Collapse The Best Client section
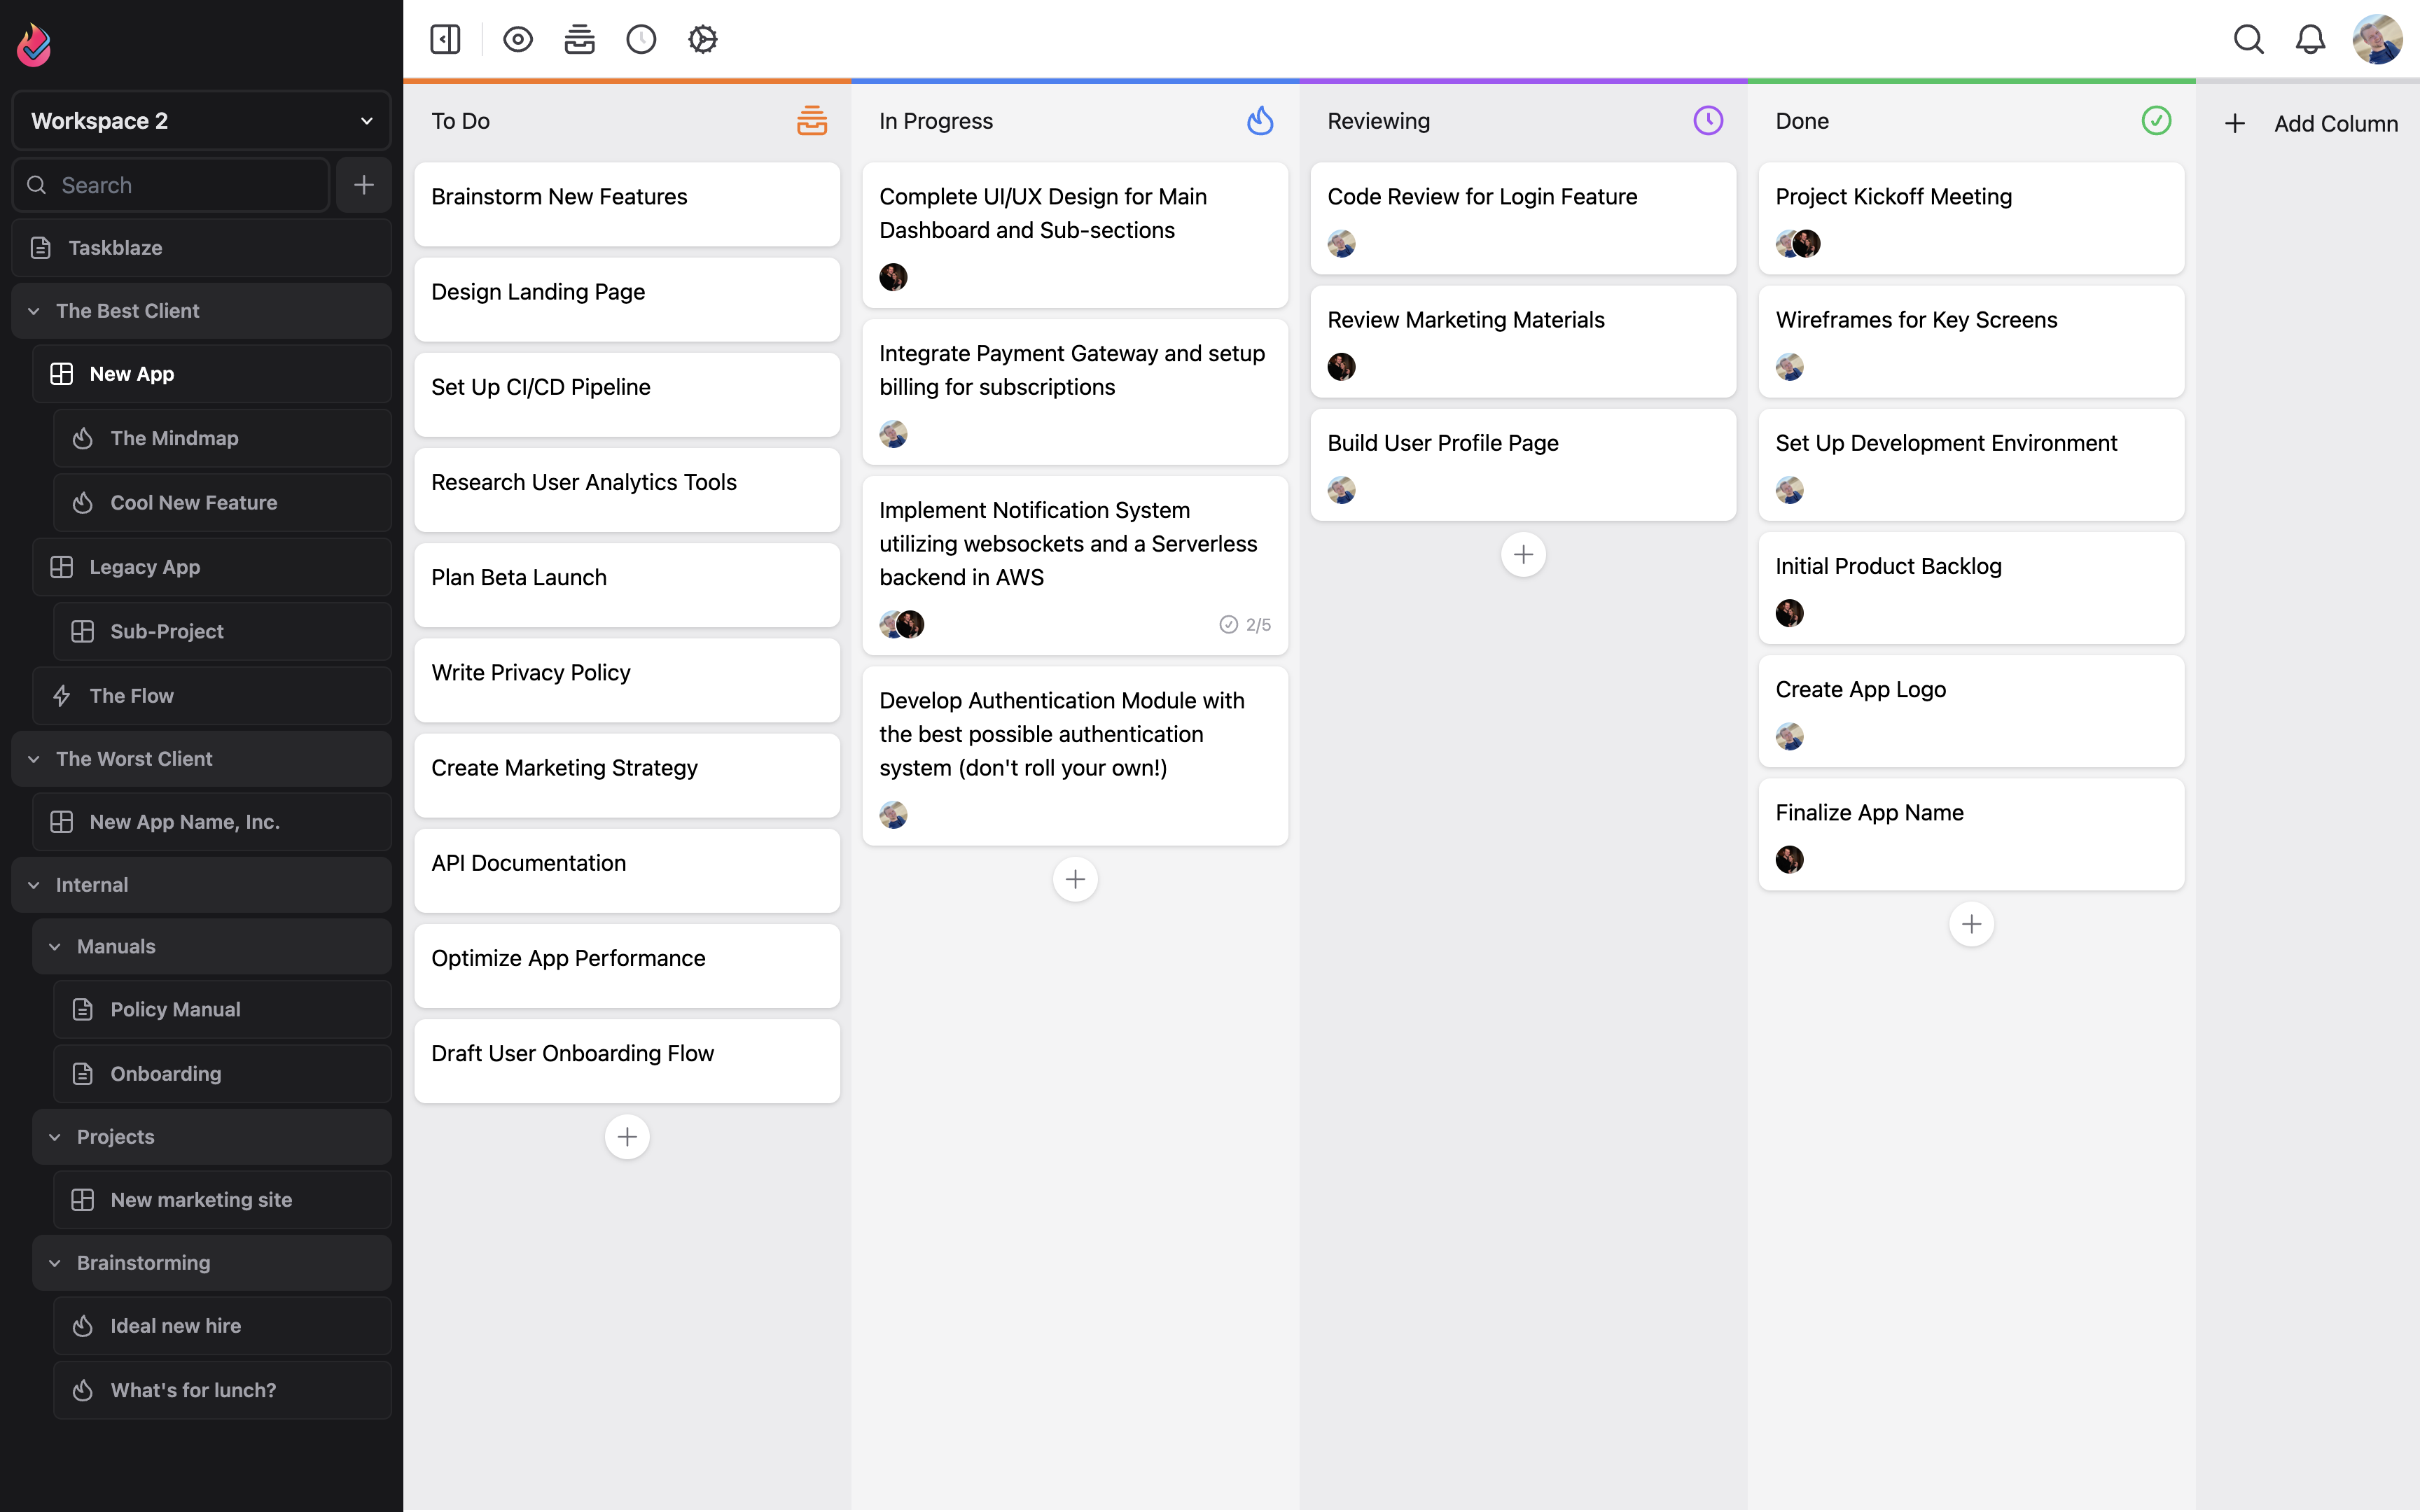 (x=32, y=310)
